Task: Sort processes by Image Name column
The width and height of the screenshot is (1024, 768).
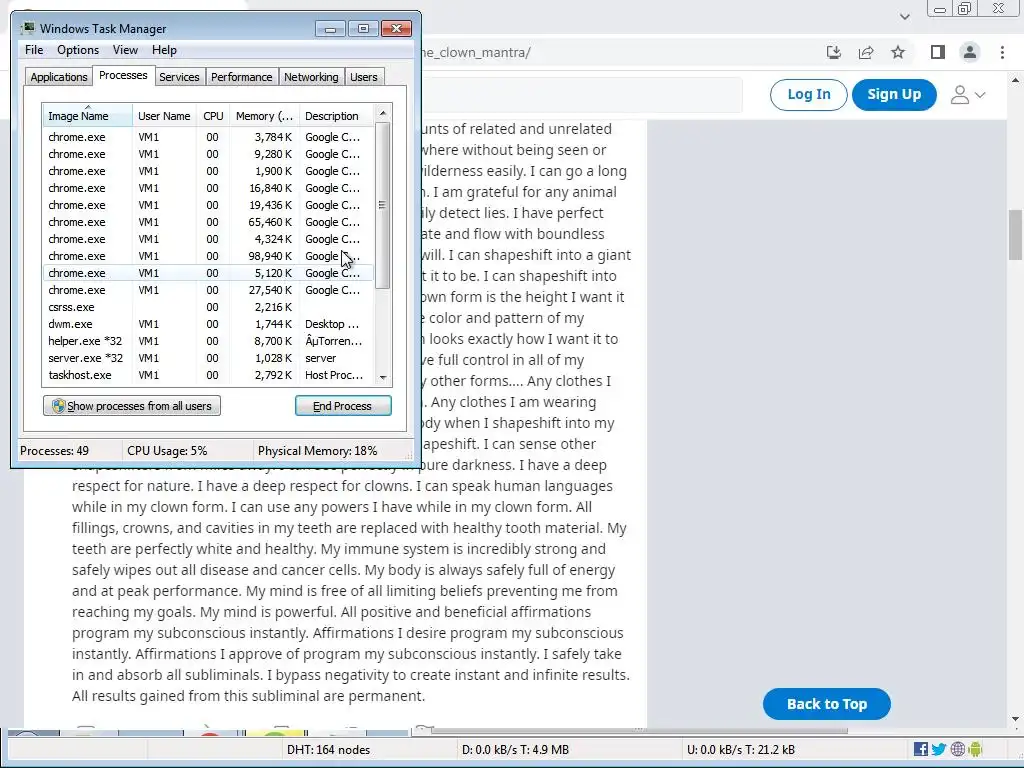Action: 88,116
